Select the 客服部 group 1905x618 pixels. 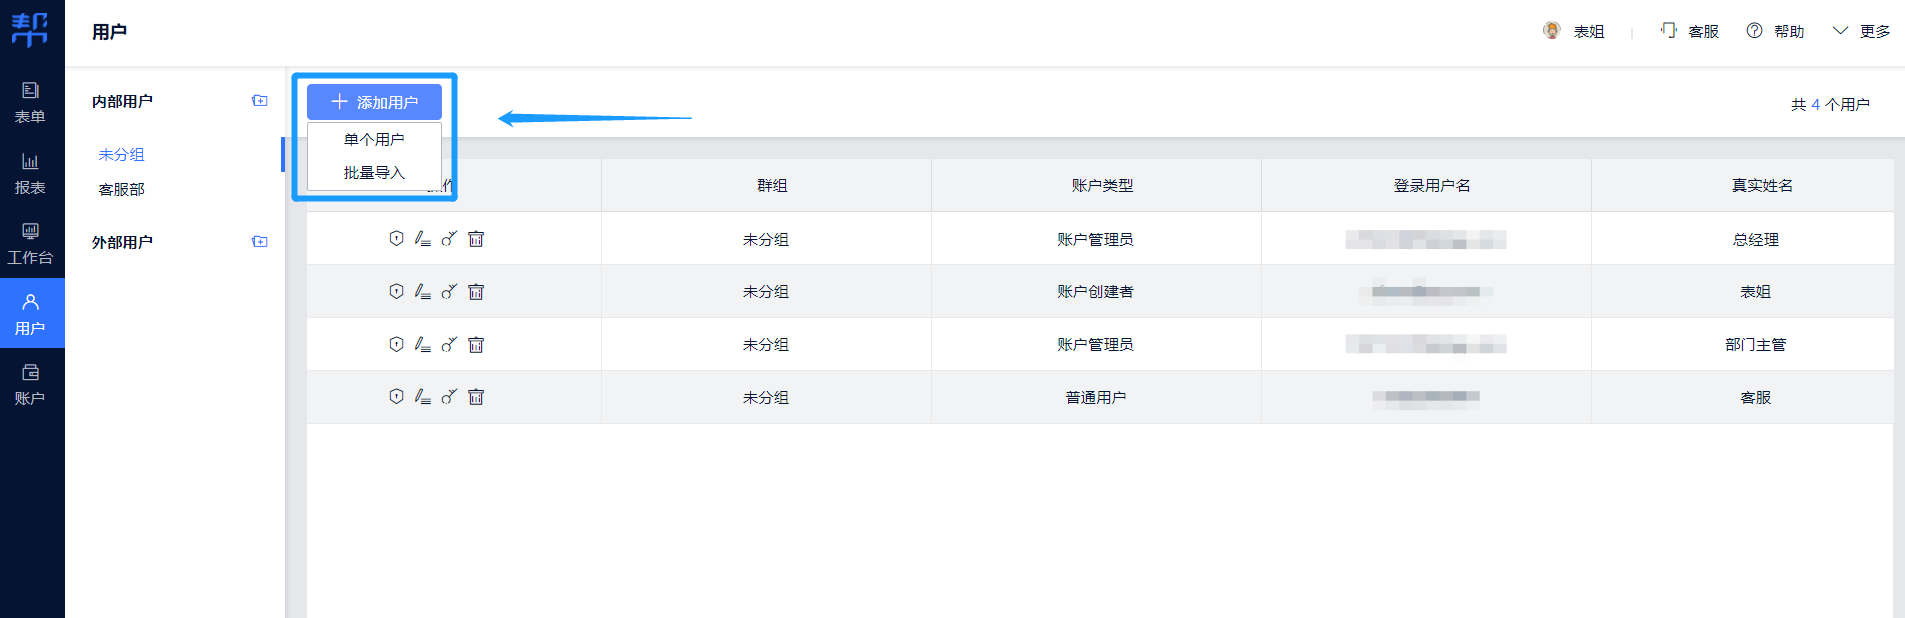click(x=121, y=190)
